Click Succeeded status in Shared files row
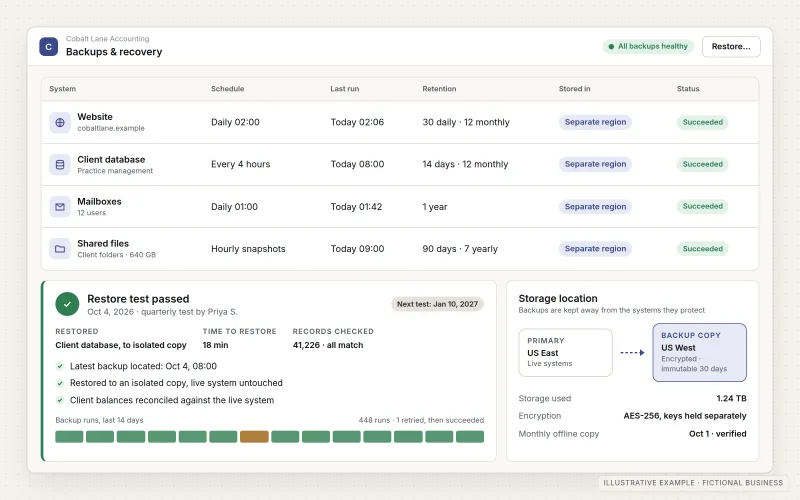Viewport: 800px width, 500px height. coord(703,248)
